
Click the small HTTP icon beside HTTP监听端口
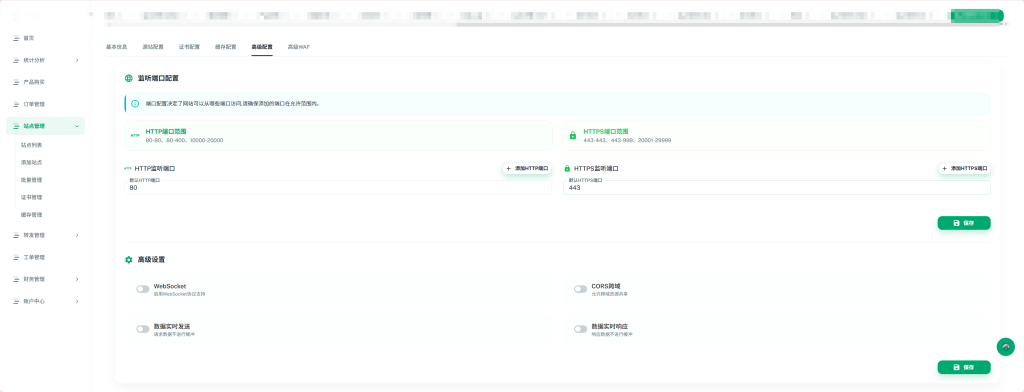(x=128, y=169)
